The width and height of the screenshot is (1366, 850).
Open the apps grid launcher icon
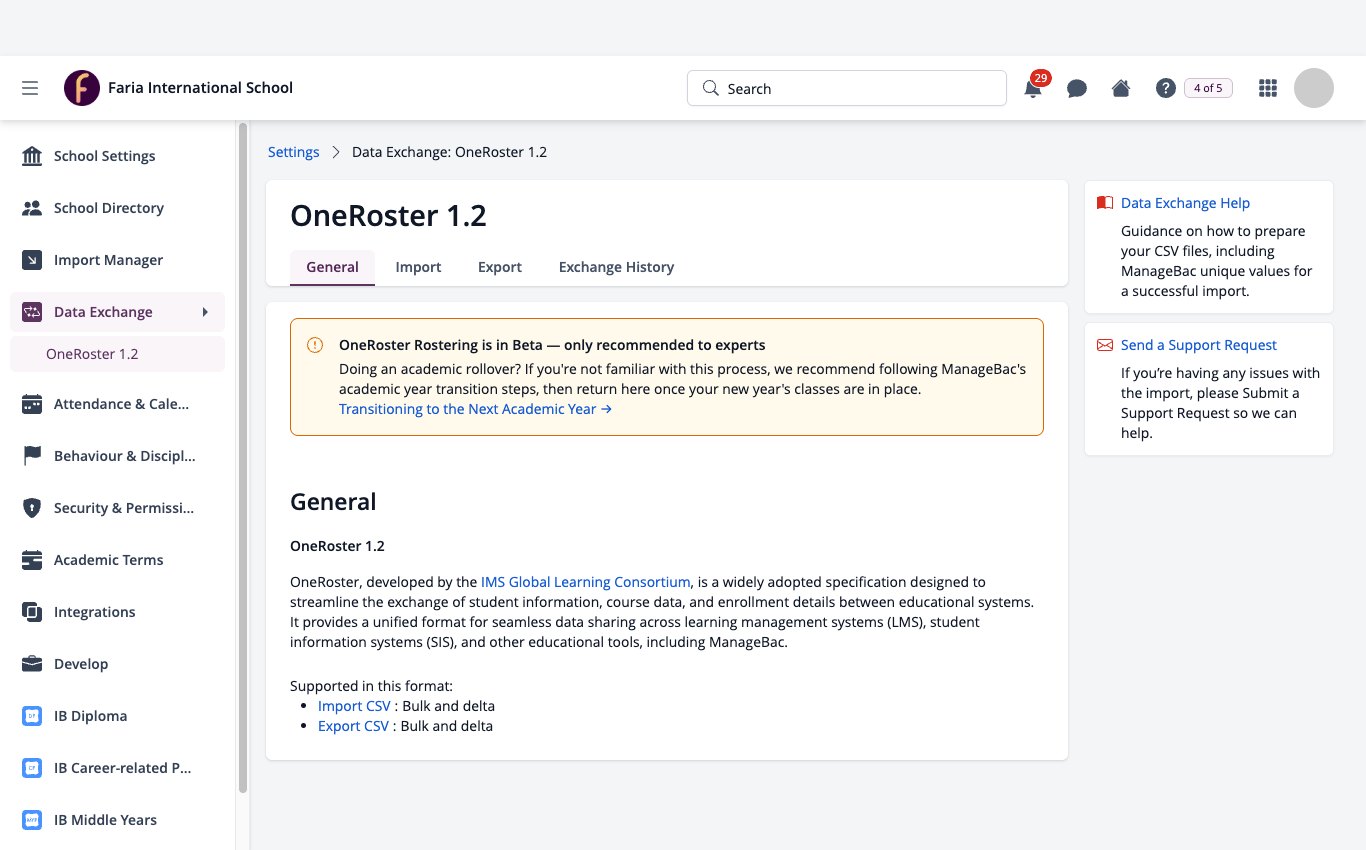tap(1268, 88)
